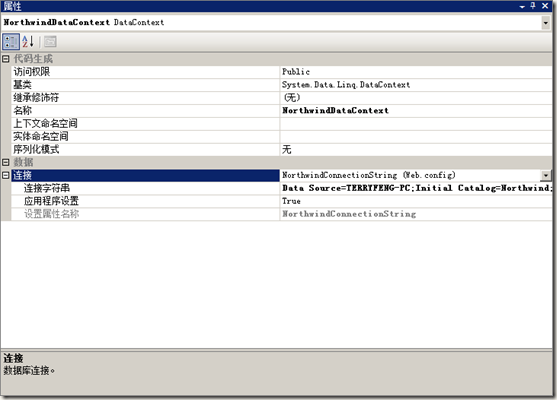
Task: Open the NorthwindDataContext object selector dropdown
Action: (x=546, y=23)
